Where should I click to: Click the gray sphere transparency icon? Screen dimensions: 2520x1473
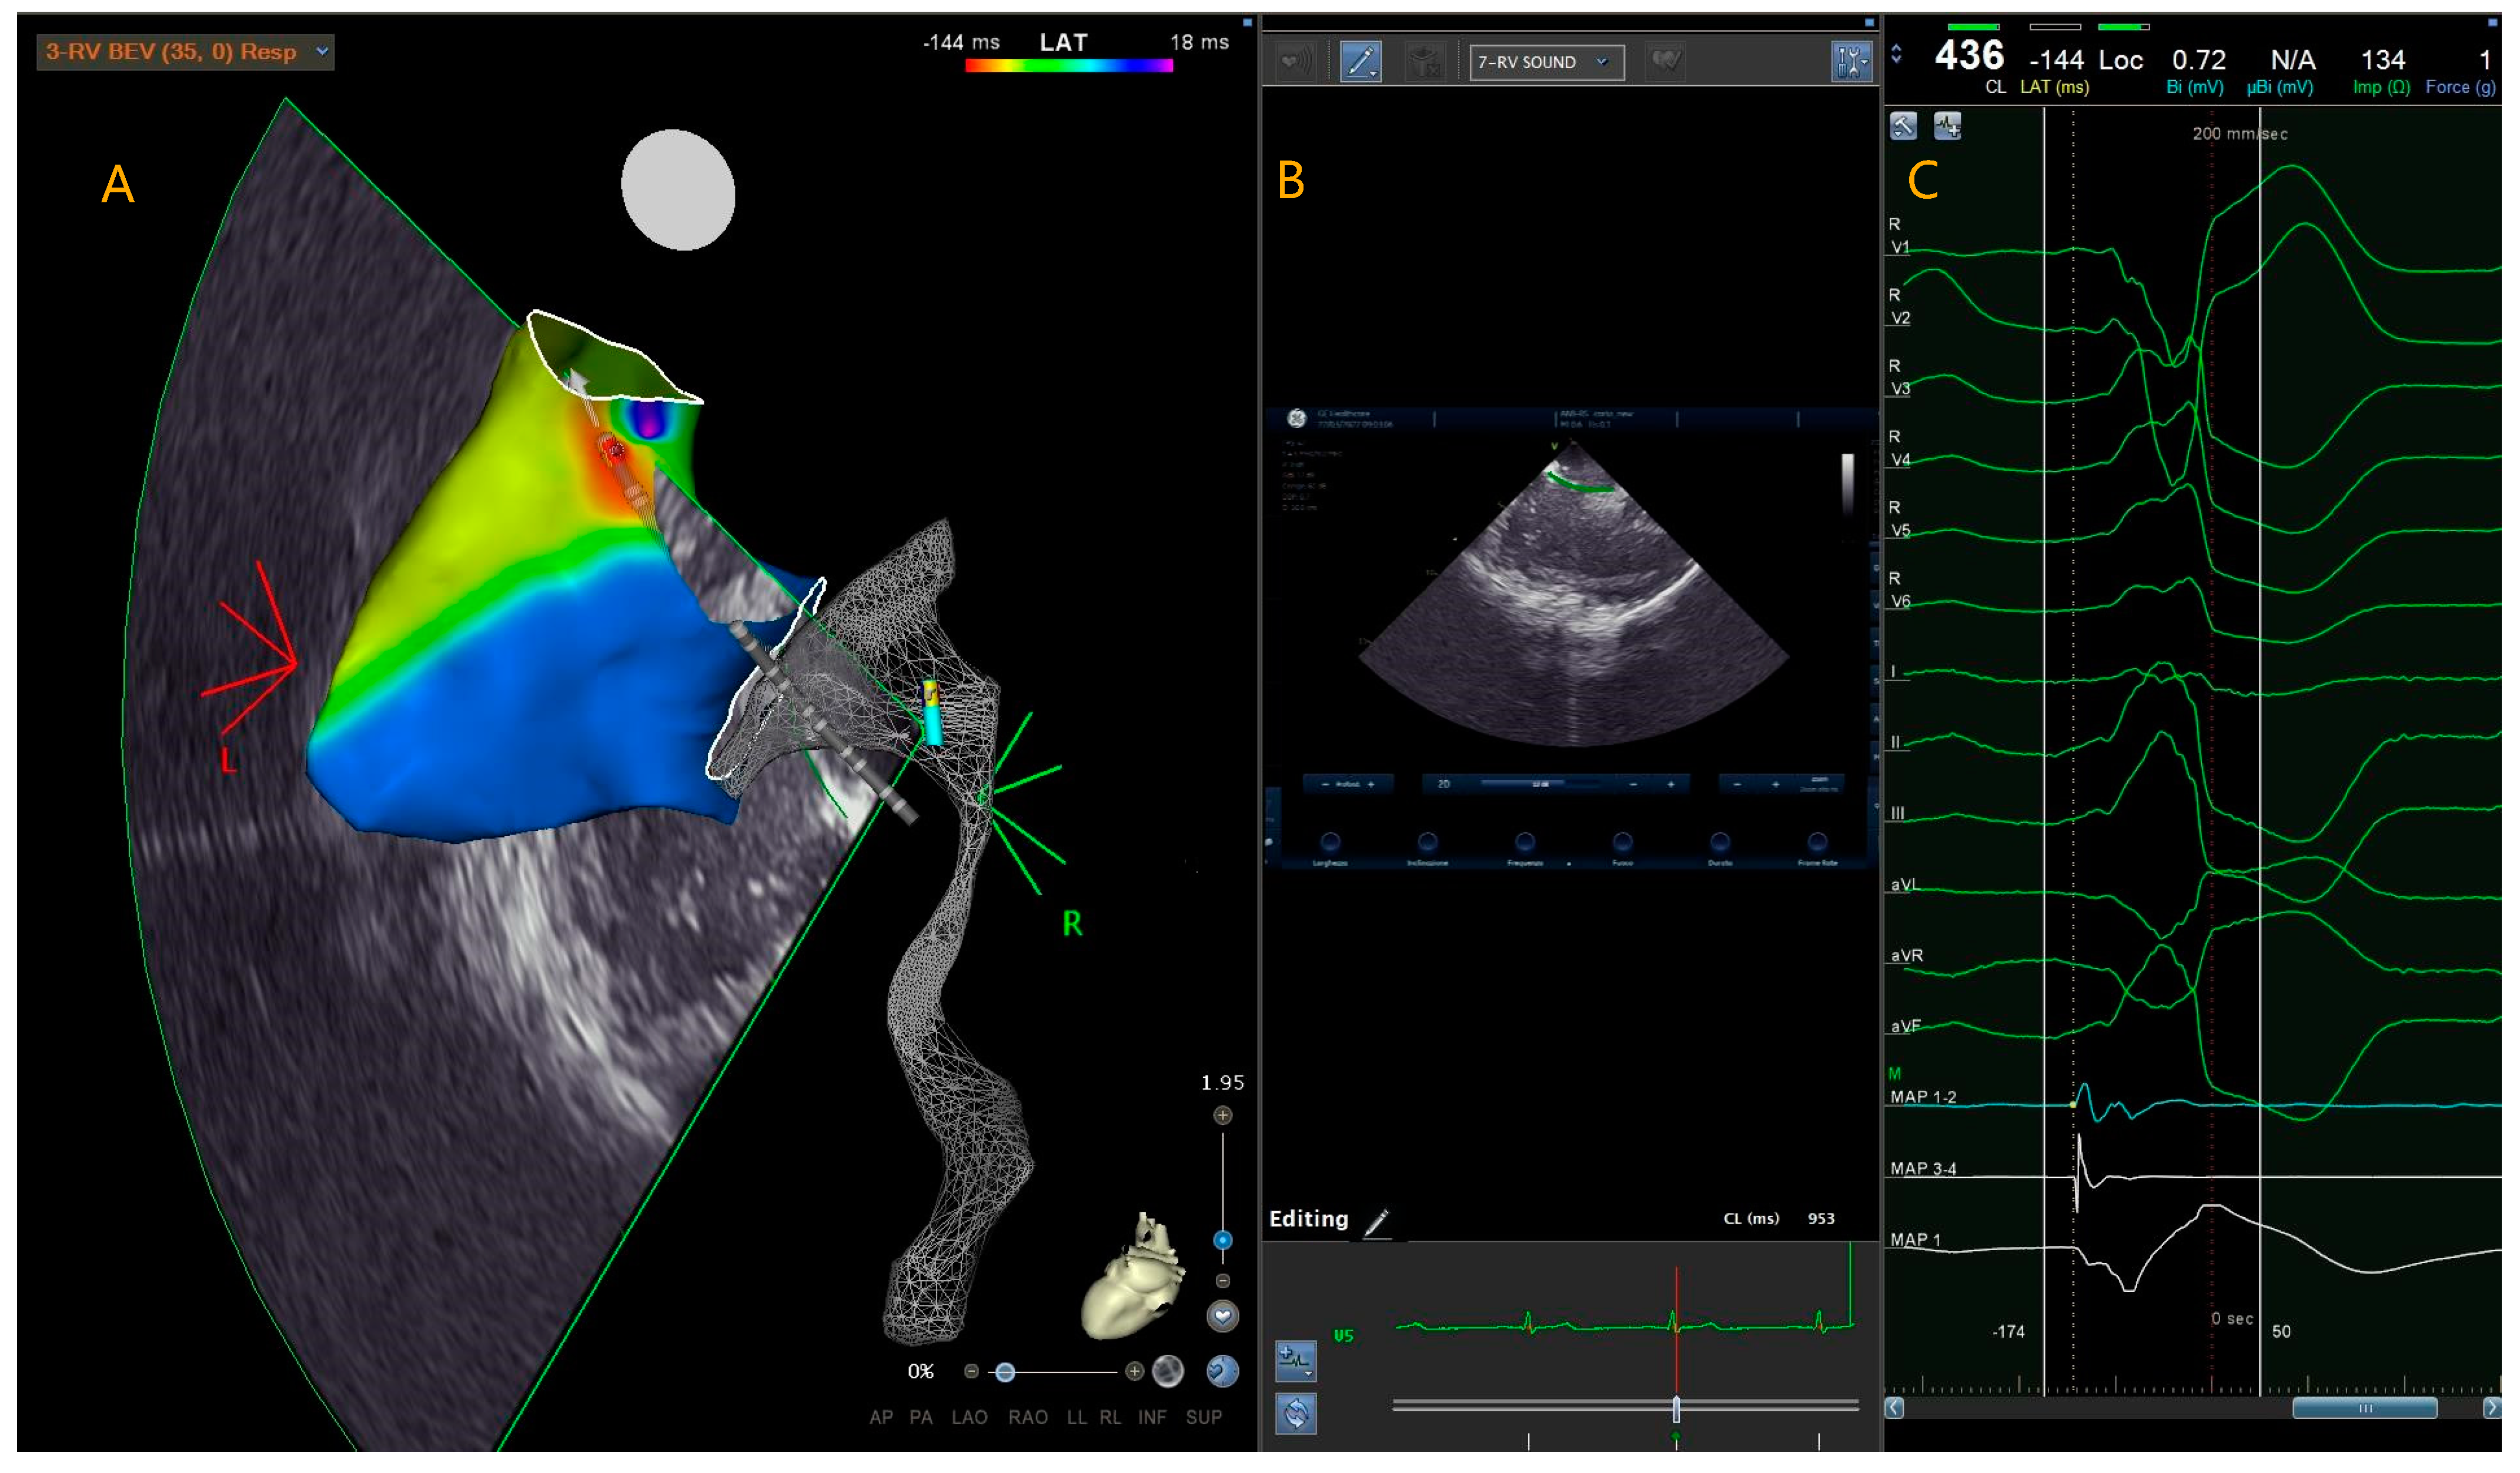click(x=1168, y=1372)
